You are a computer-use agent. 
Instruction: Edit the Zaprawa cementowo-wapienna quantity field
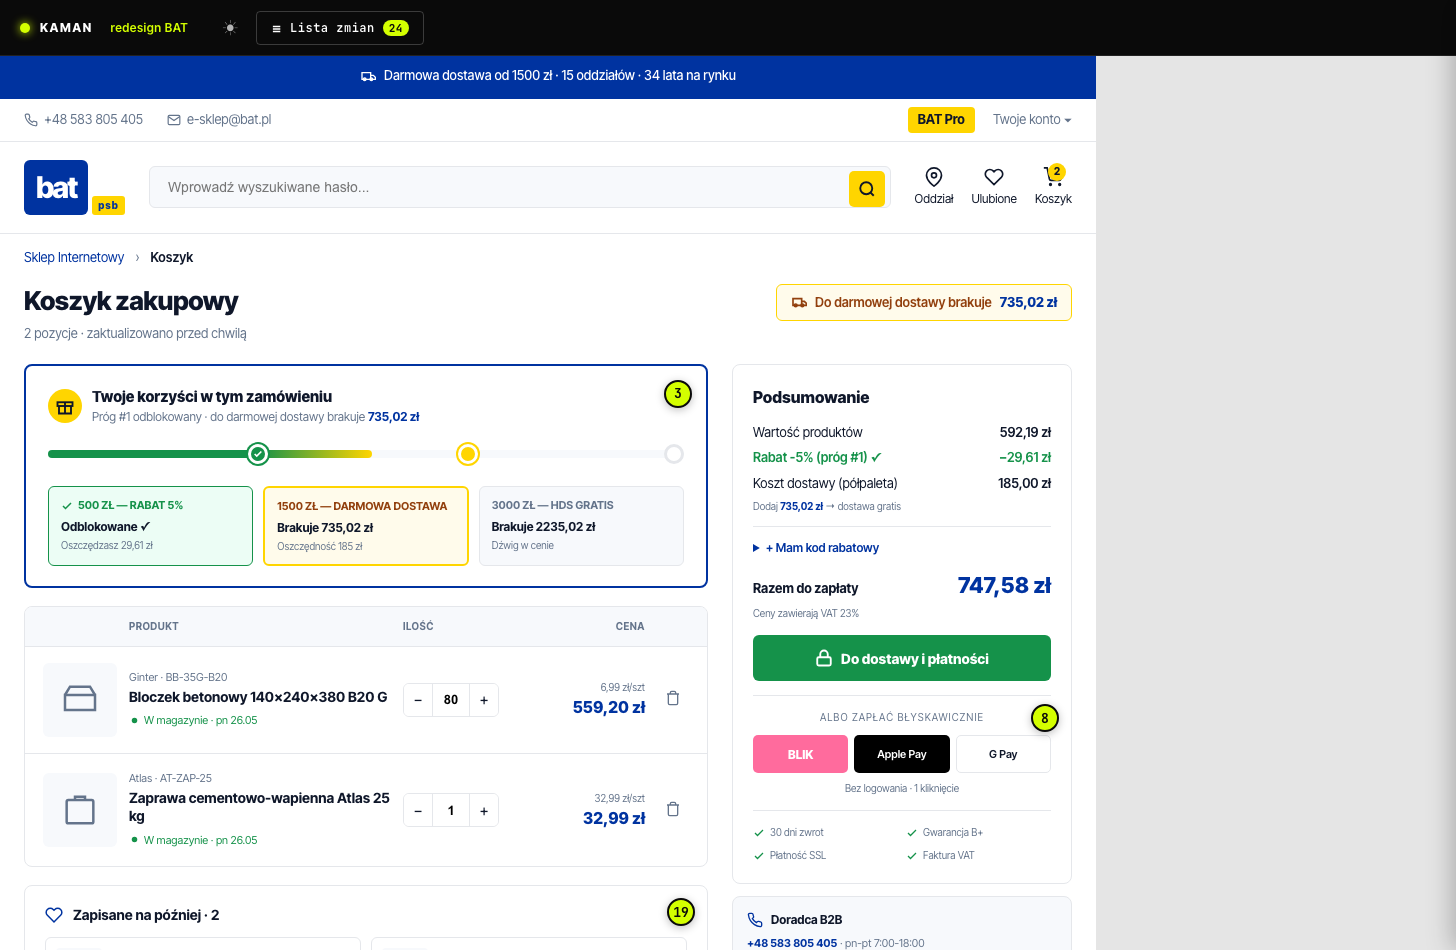click(451, 811)
